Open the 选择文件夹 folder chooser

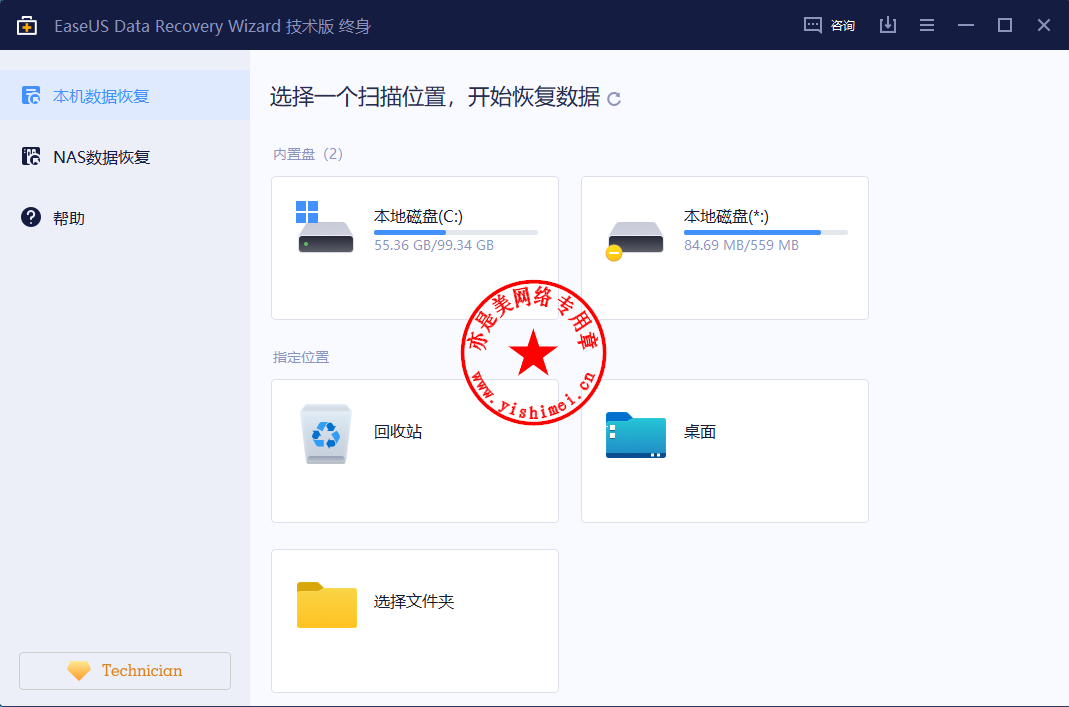click(415, 620)
